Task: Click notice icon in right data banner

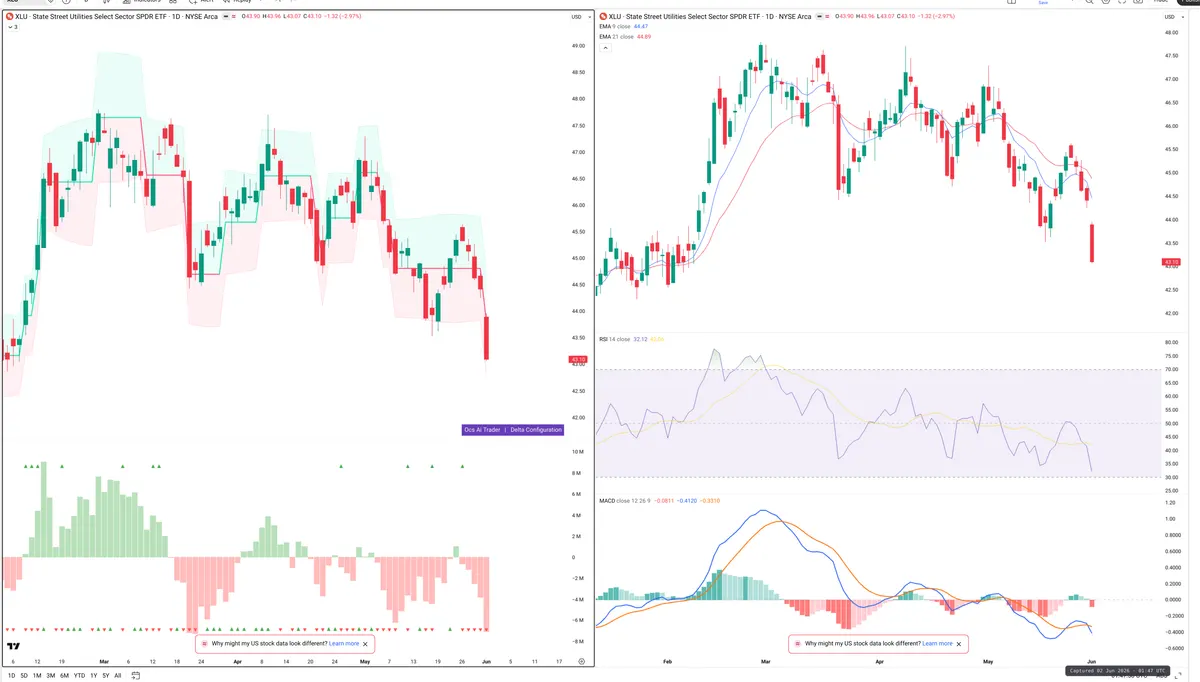Action: point(797,644)
